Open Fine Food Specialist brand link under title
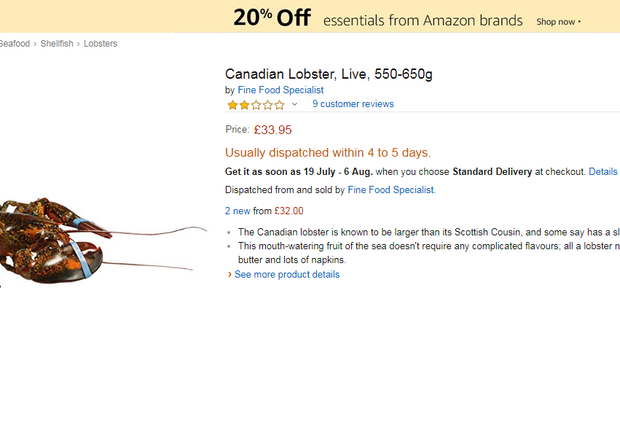Screen dimensions: 620x430 click(280, 90)
